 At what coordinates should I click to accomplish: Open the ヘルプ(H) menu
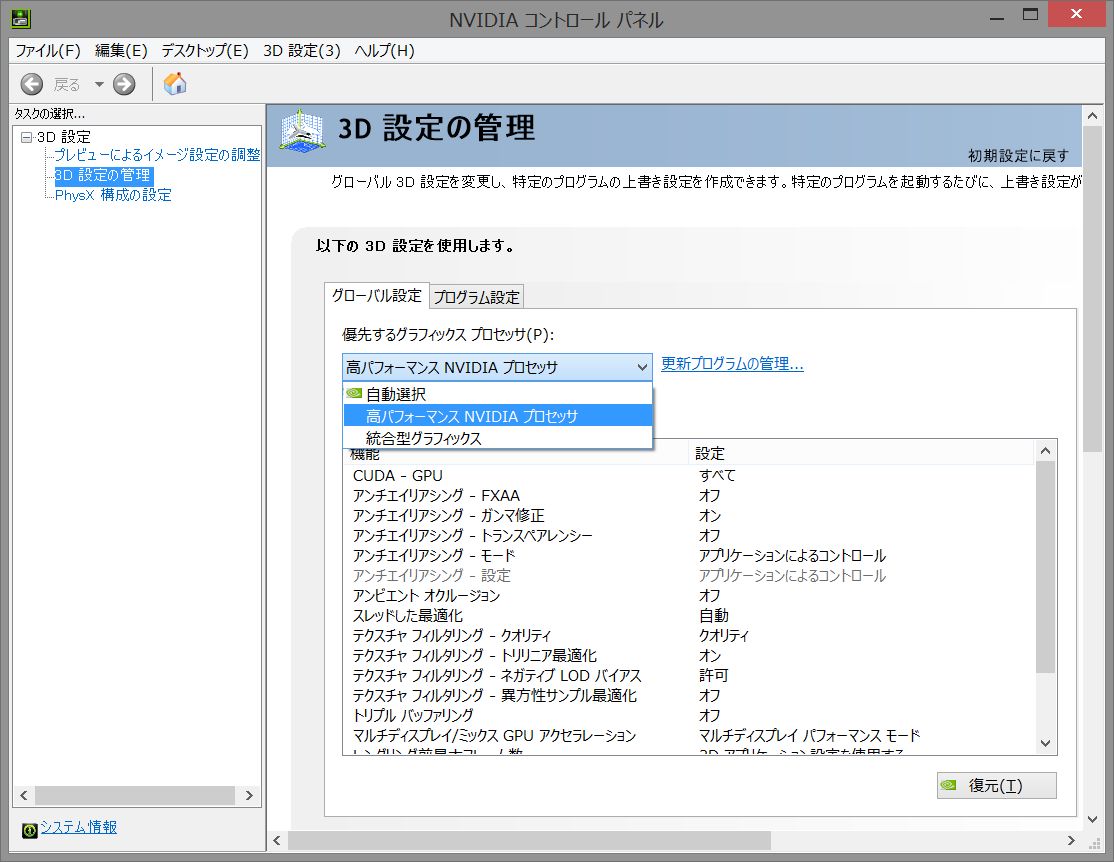pyautogui.click(x=384, y=50)
